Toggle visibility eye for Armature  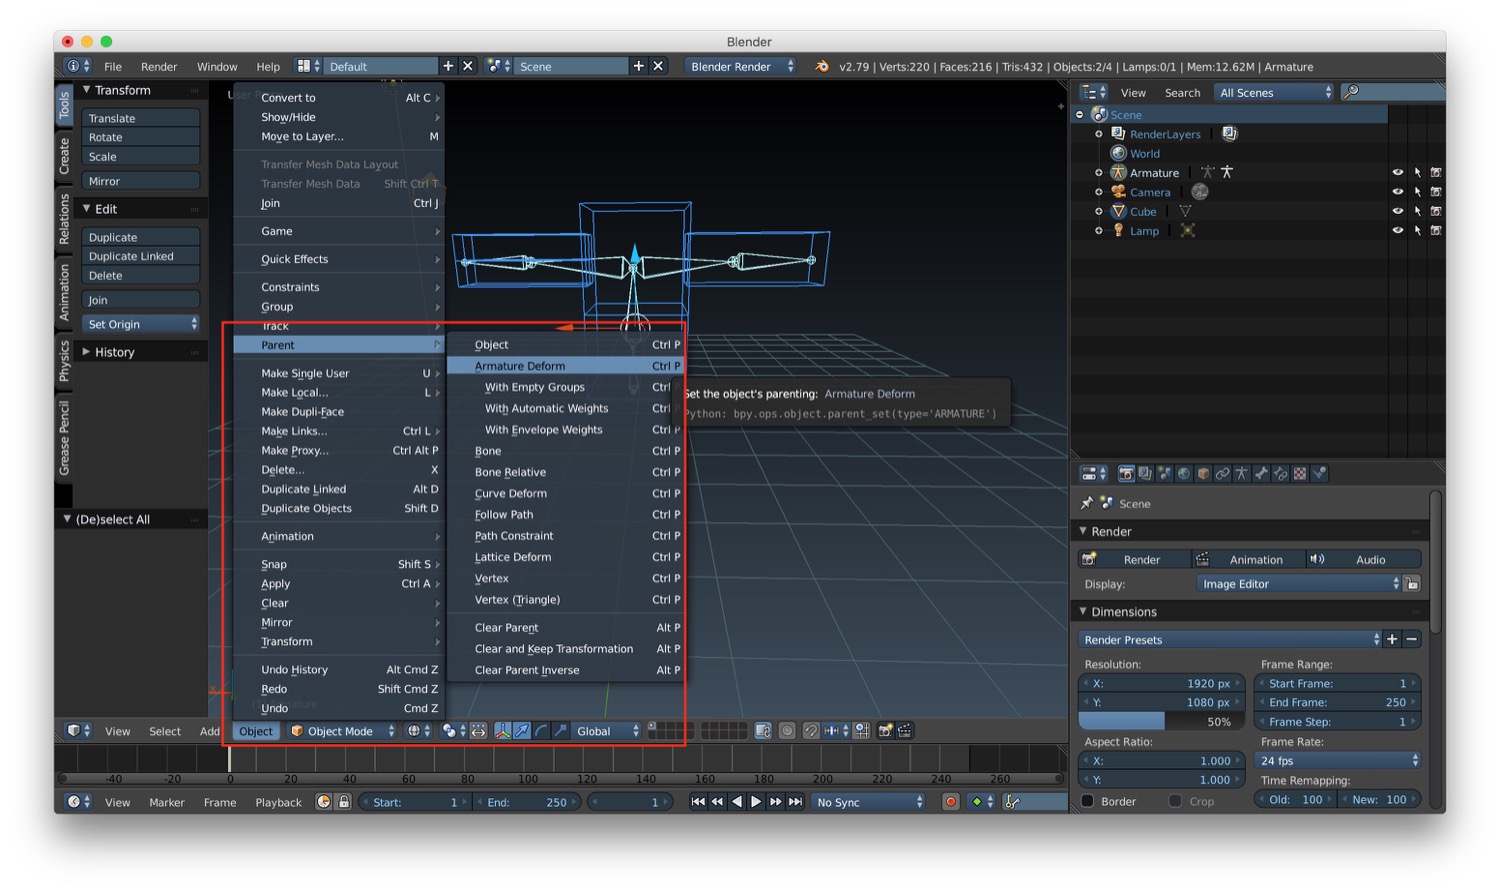[x=1397, y=172]
